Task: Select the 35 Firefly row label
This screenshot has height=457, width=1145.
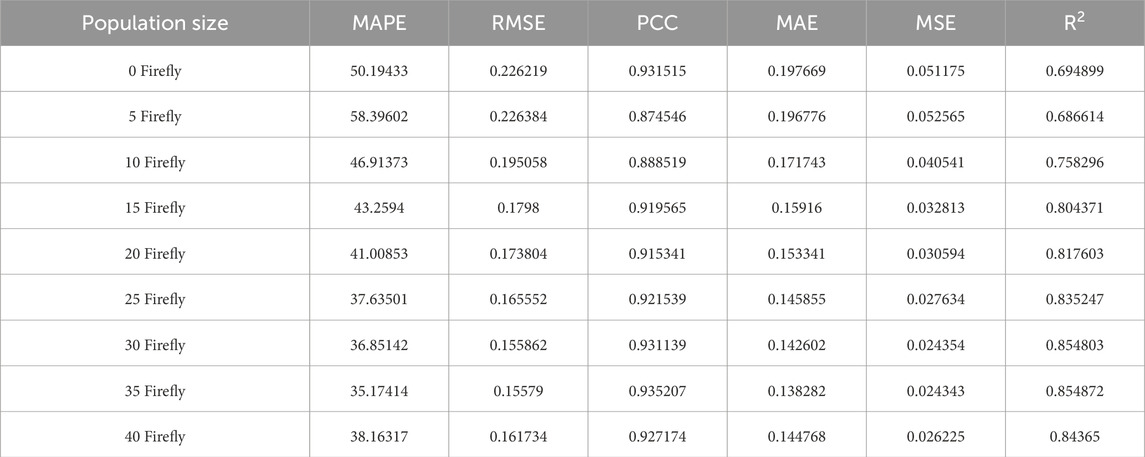Action: [154, 391]
